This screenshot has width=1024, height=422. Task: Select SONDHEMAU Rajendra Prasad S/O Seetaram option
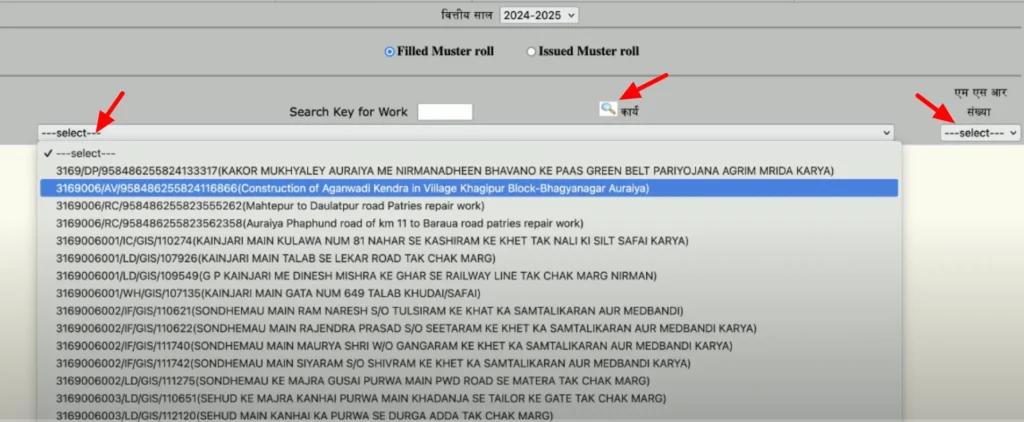[x=469, y=328]
